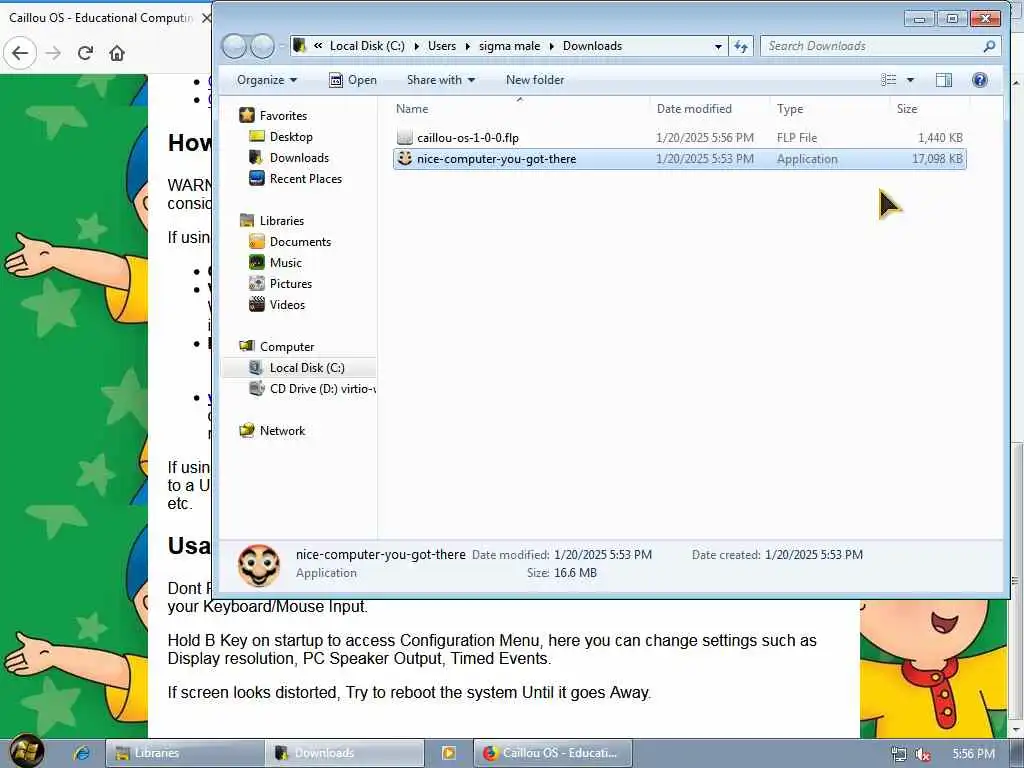The height and width of the screenshot is (768, 1024).
Task: Expand address bar history dropdown arrow
Action: coord(718,46)
